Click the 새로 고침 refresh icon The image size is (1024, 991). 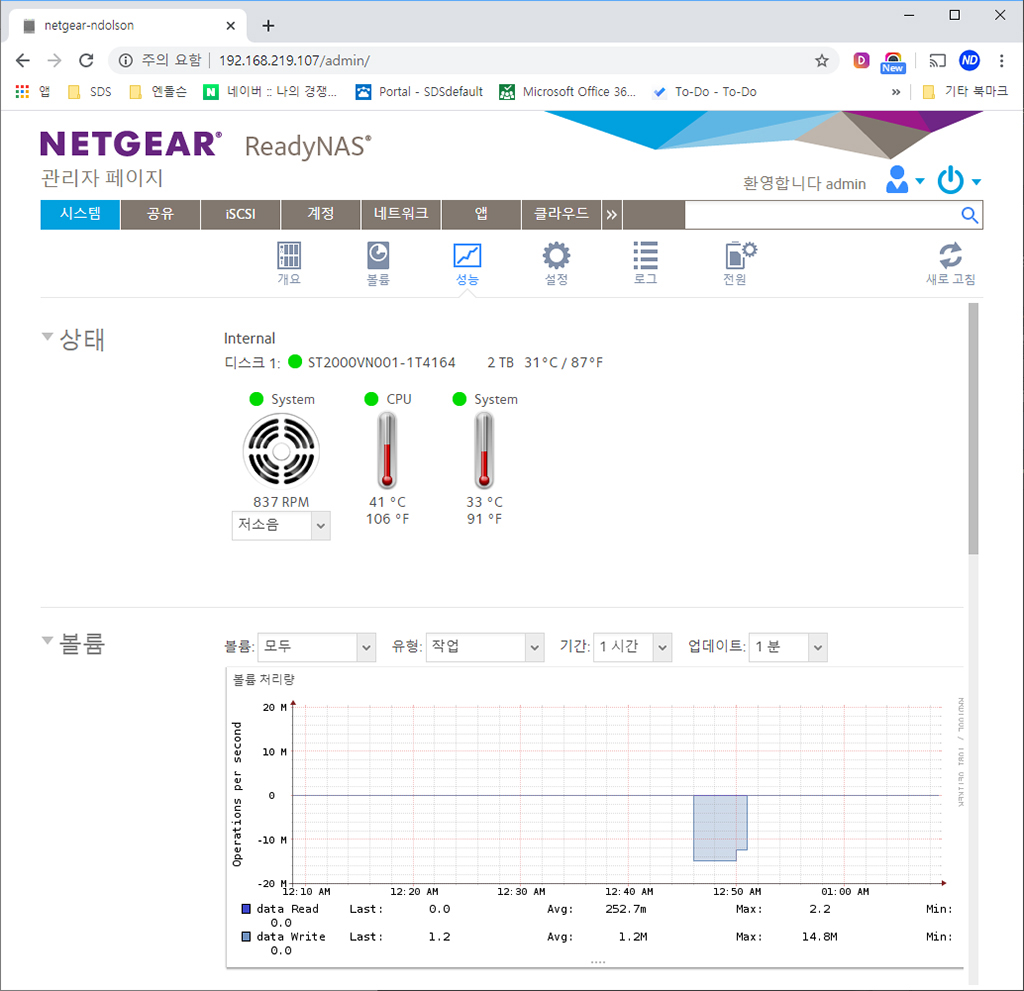click(x=951, y=263)
